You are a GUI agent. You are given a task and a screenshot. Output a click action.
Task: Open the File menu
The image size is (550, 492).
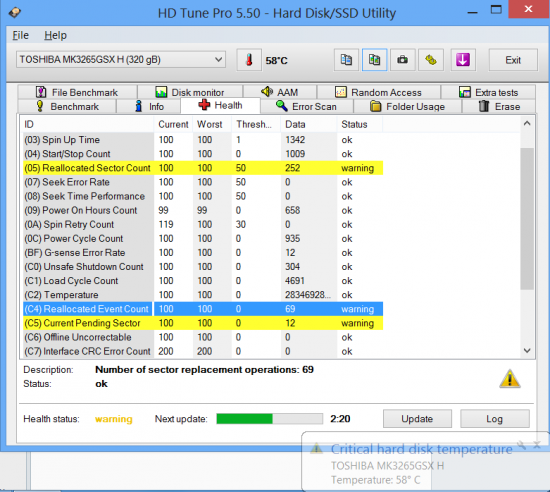20,35
